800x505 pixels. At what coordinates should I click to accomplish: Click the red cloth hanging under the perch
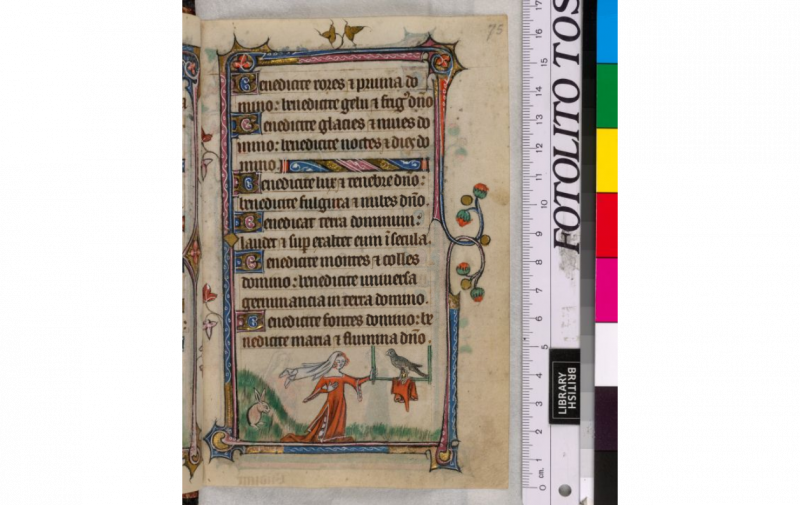click(405, 391)
